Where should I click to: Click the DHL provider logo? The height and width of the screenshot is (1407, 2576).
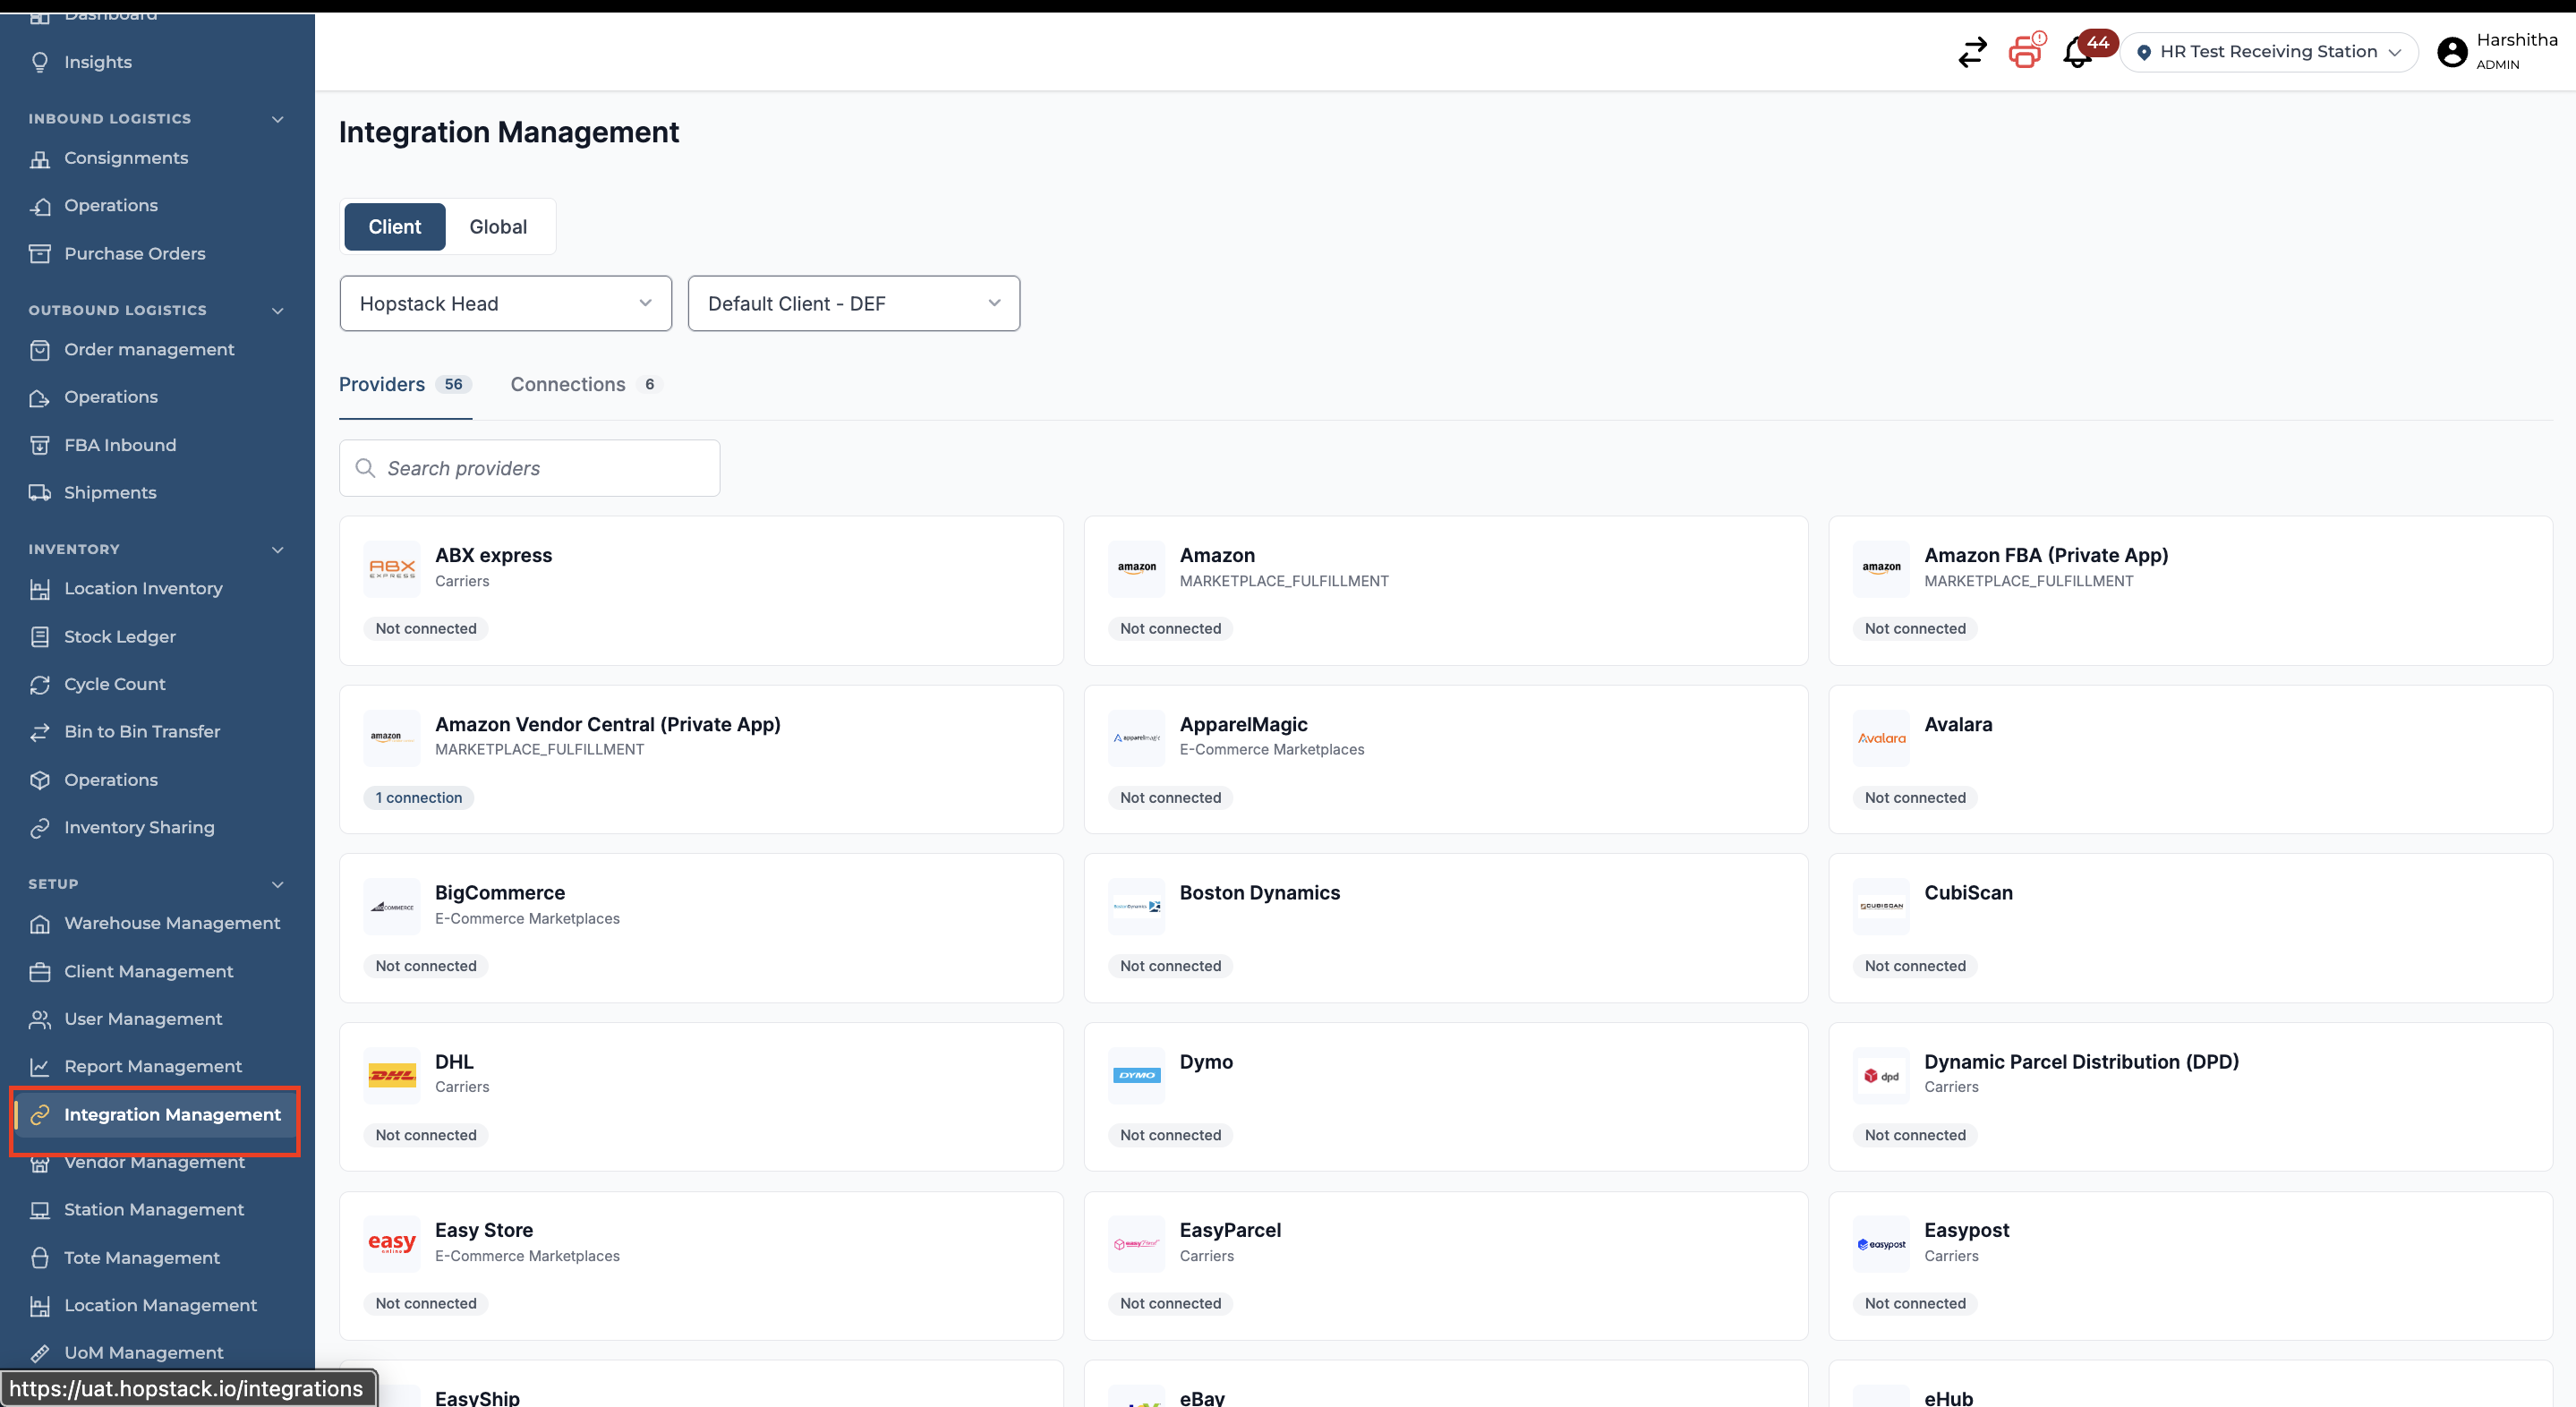tap(392, 1075)
